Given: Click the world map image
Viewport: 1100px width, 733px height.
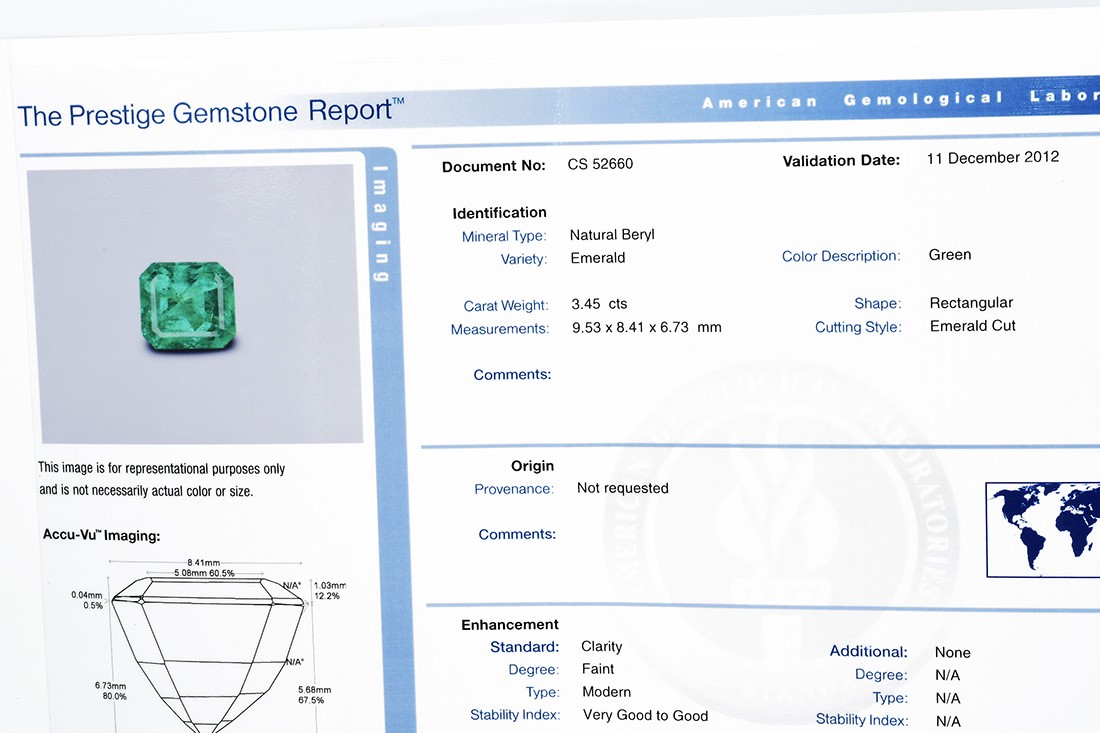Looking at the screenshot, I should coord(1042,530).
